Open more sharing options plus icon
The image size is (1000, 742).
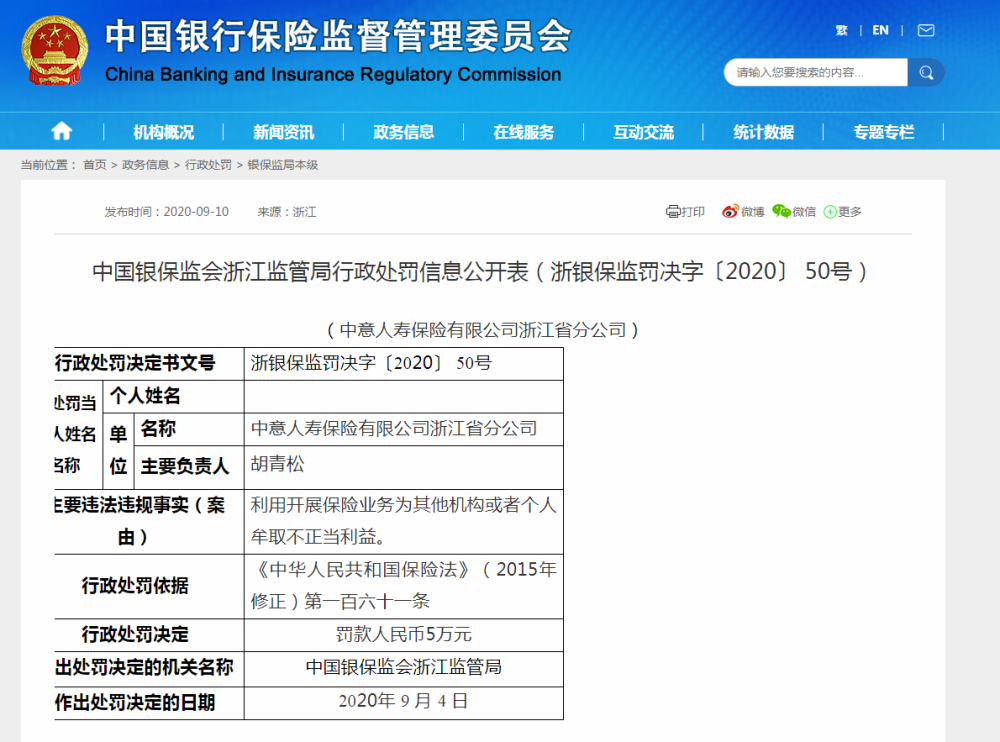(830, 212)
